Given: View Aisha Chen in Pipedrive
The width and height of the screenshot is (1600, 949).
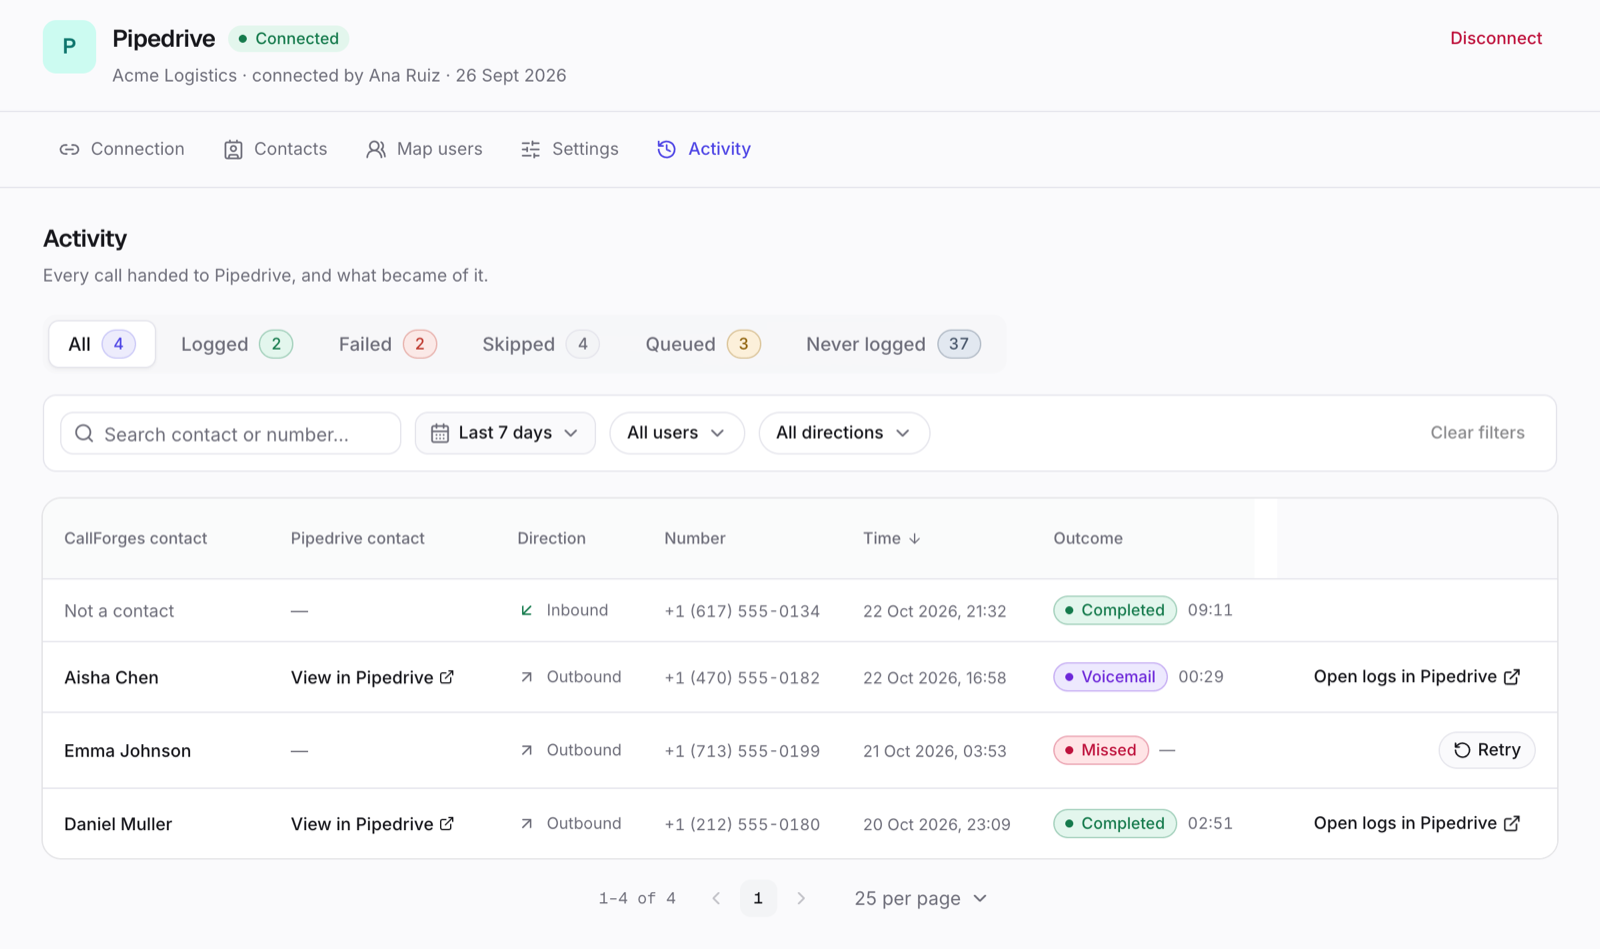Looking at the screenshot, I should (x=373, y=677).
